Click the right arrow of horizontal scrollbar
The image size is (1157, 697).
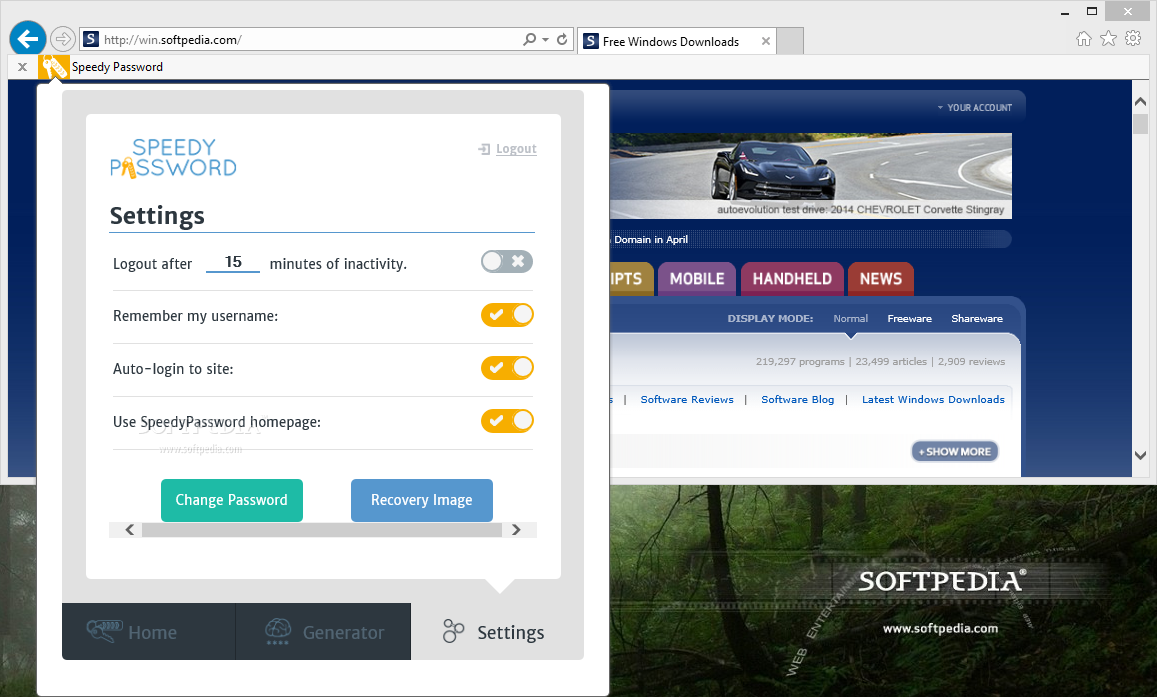516,530
